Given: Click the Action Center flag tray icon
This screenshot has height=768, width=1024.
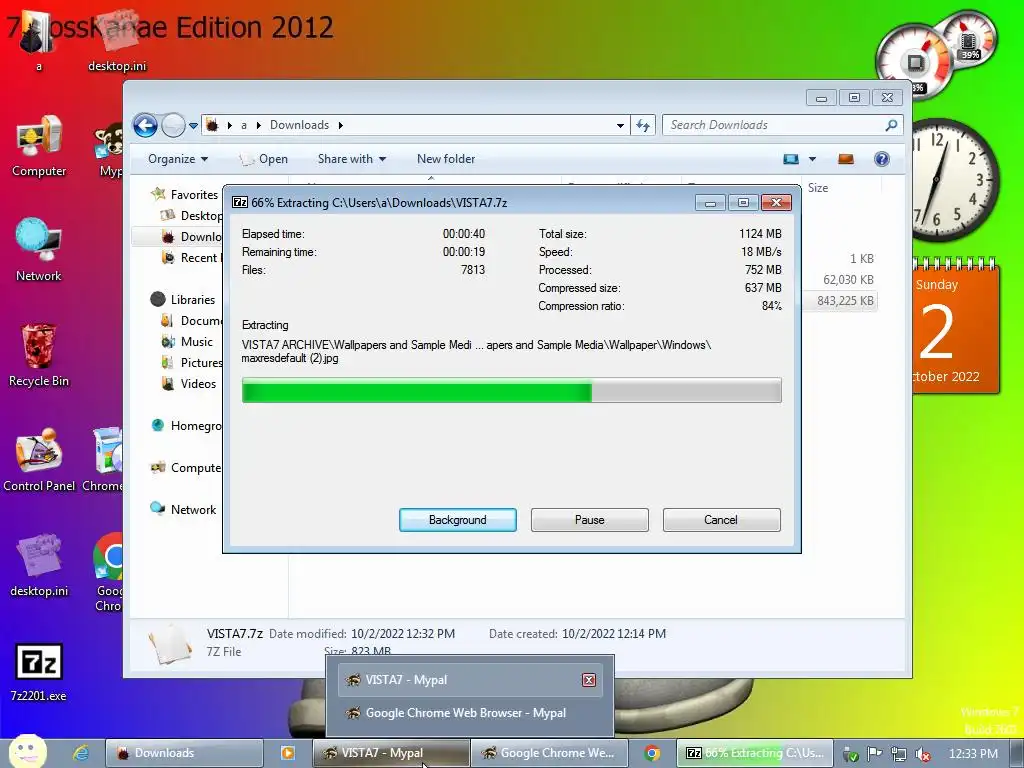Looking at the screenshot, I should pos(874,754).
